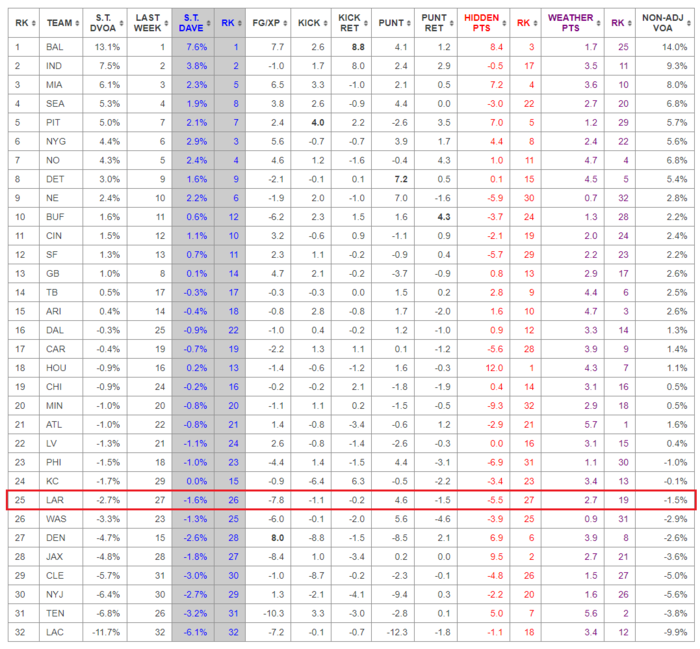Screen dimensions: 700x649
Task: Select the GB team cell
Action: 61,274
